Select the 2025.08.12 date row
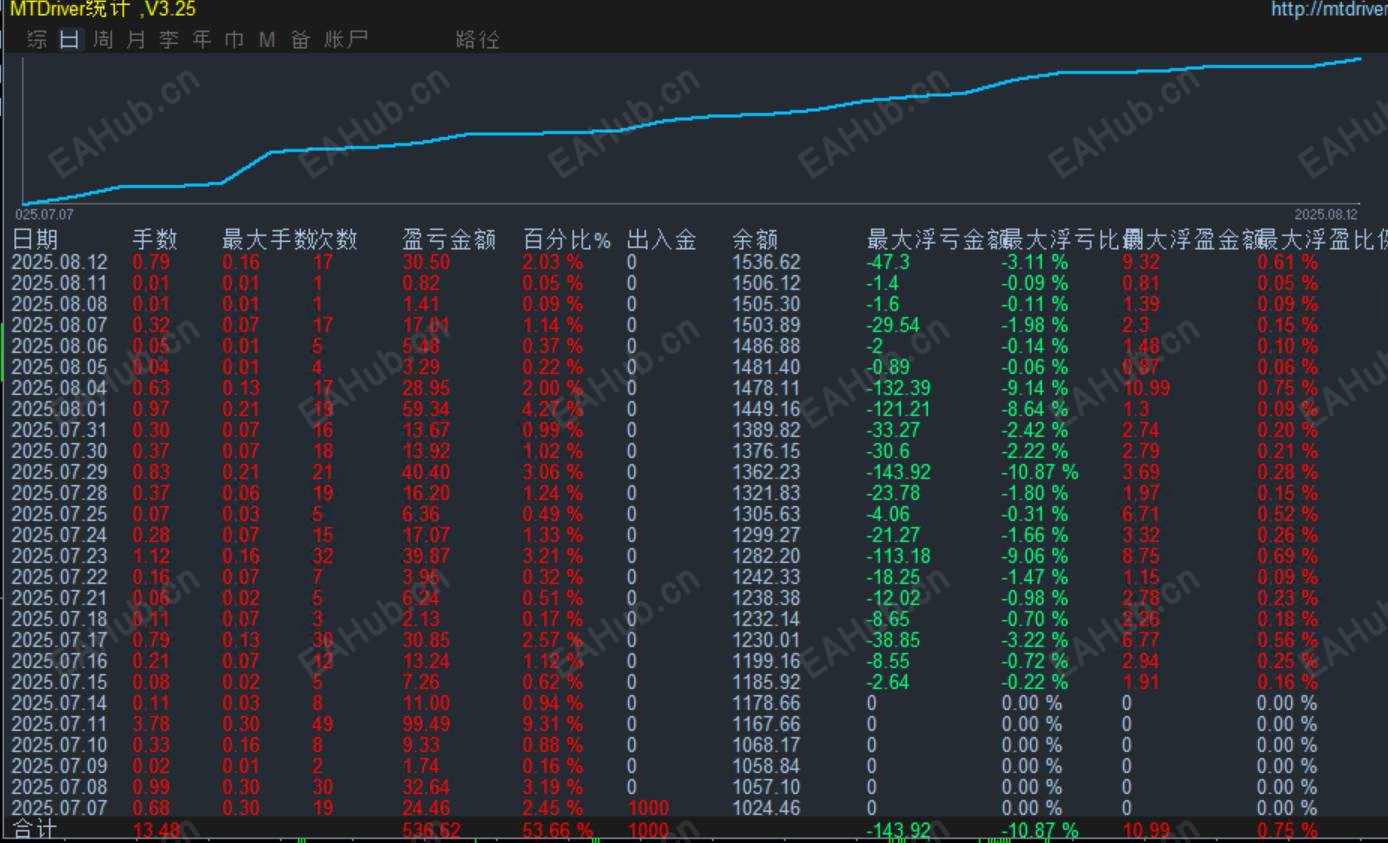 (59, 262)
